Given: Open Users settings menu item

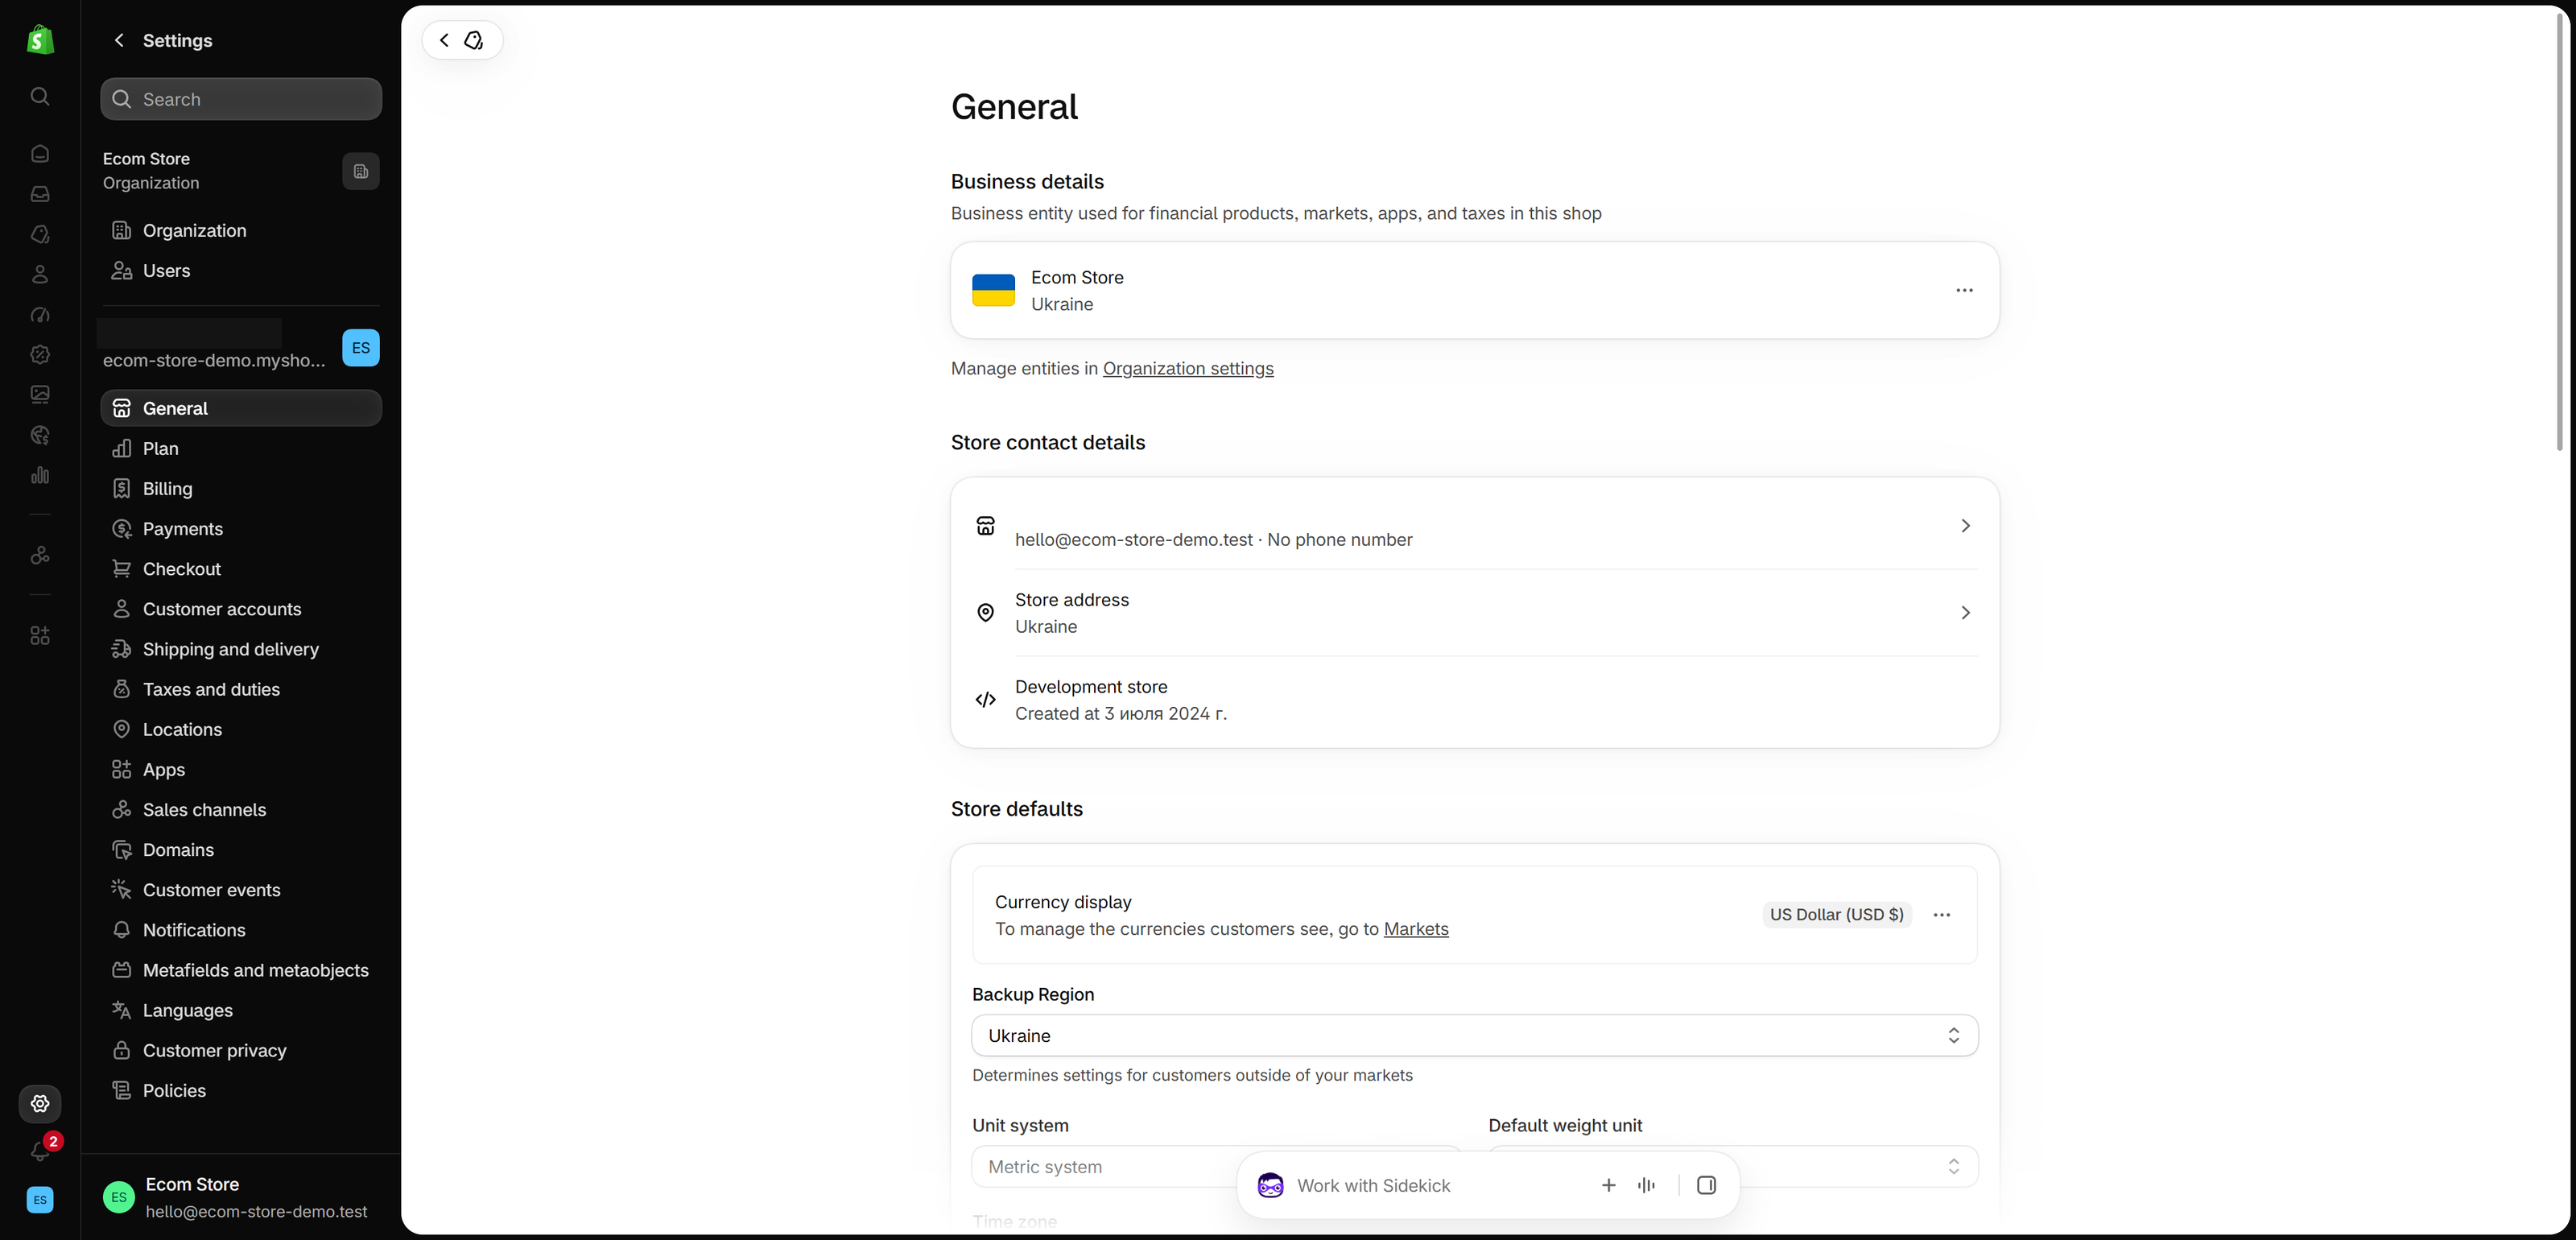Looking at the screenshot, I should tap(241, 271).
